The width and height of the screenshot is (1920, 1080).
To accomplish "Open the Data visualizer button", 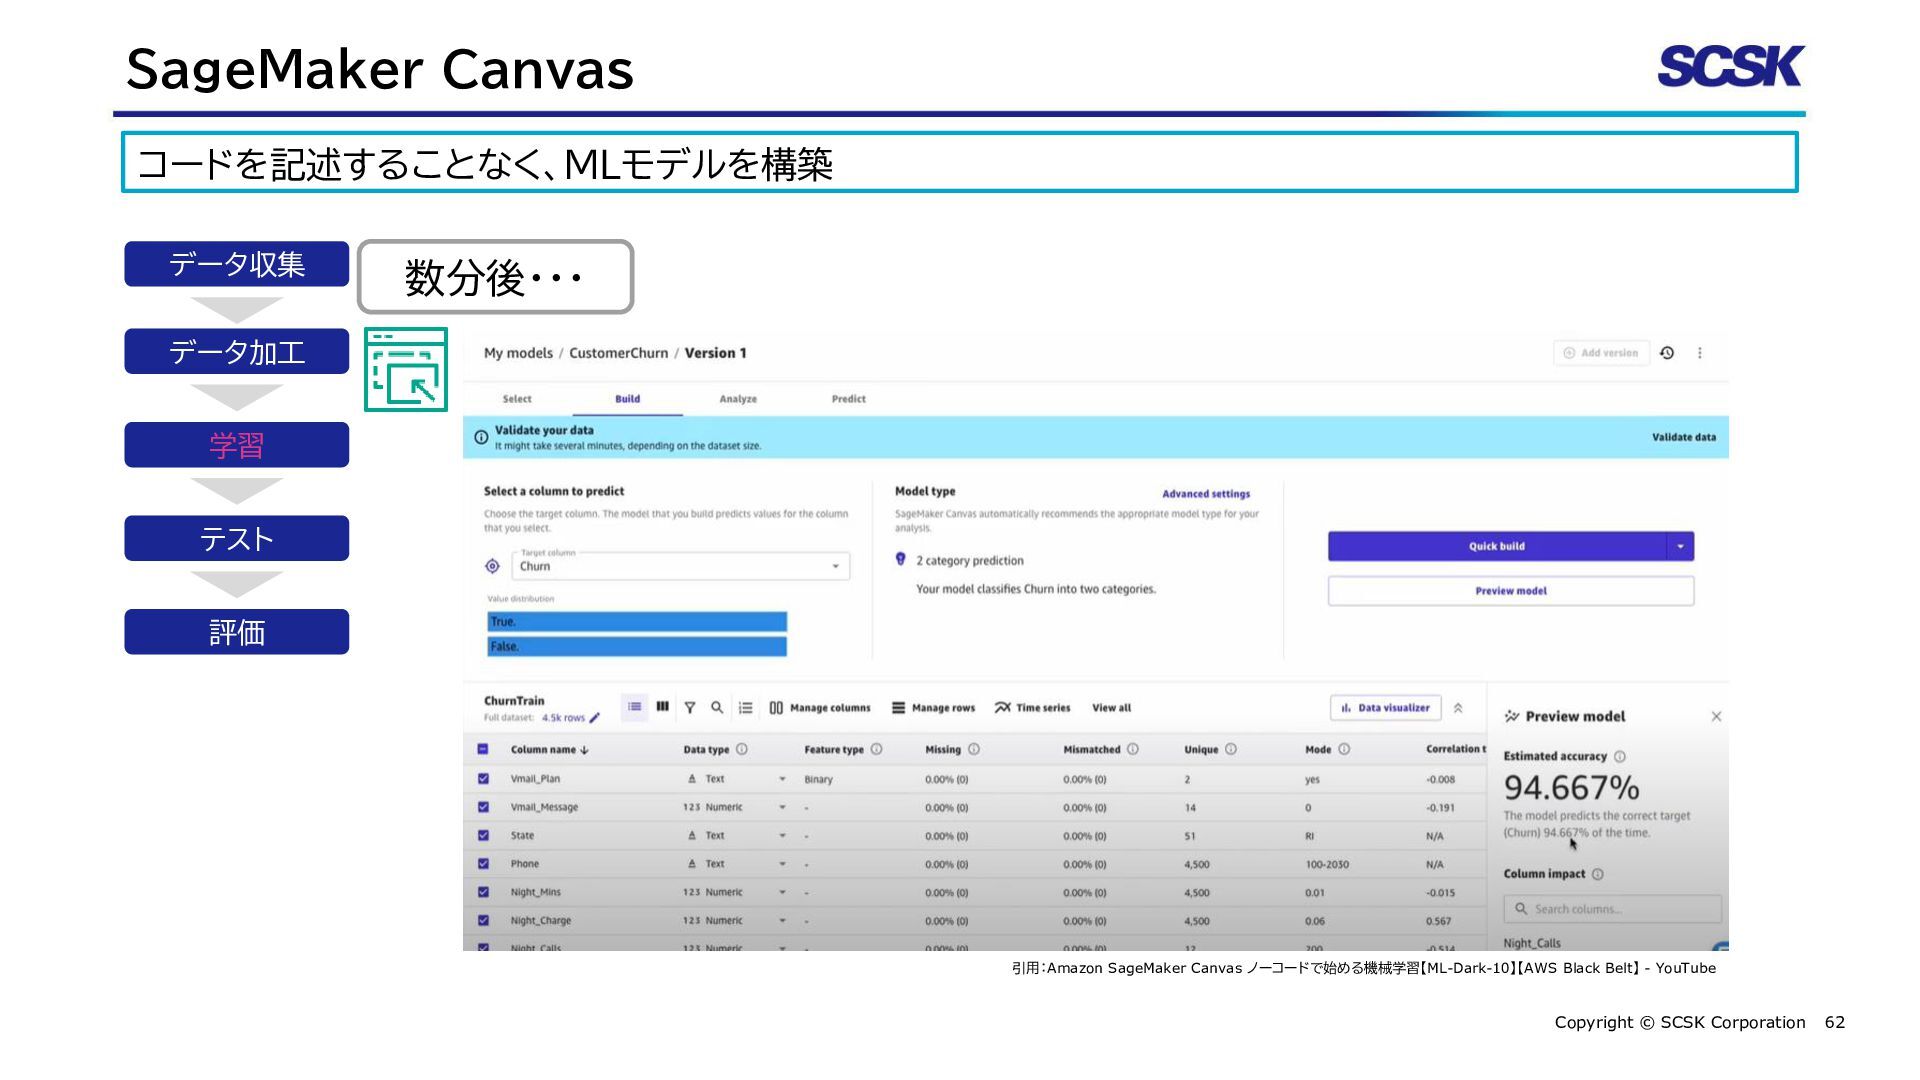I will pyautogui.click(x=1385, y=708).
